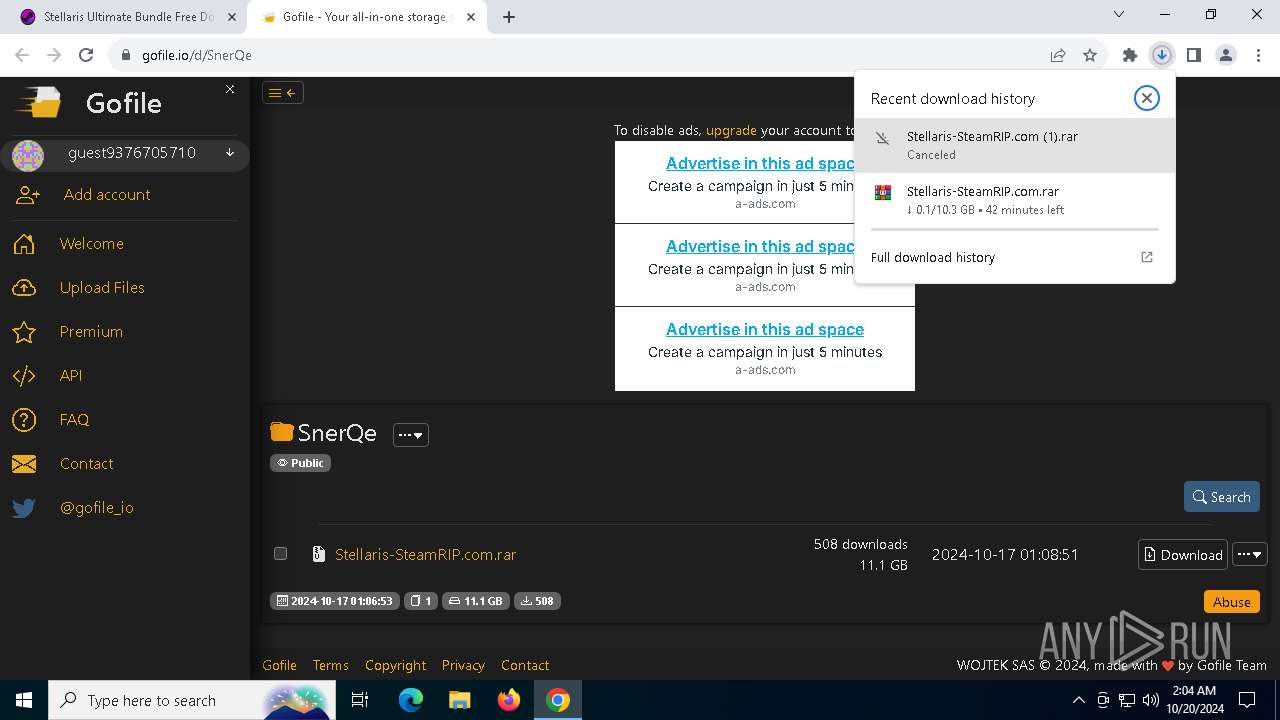Click the FAQ question mark icon
Screen dimensions: 1280x720
[24, 420]
